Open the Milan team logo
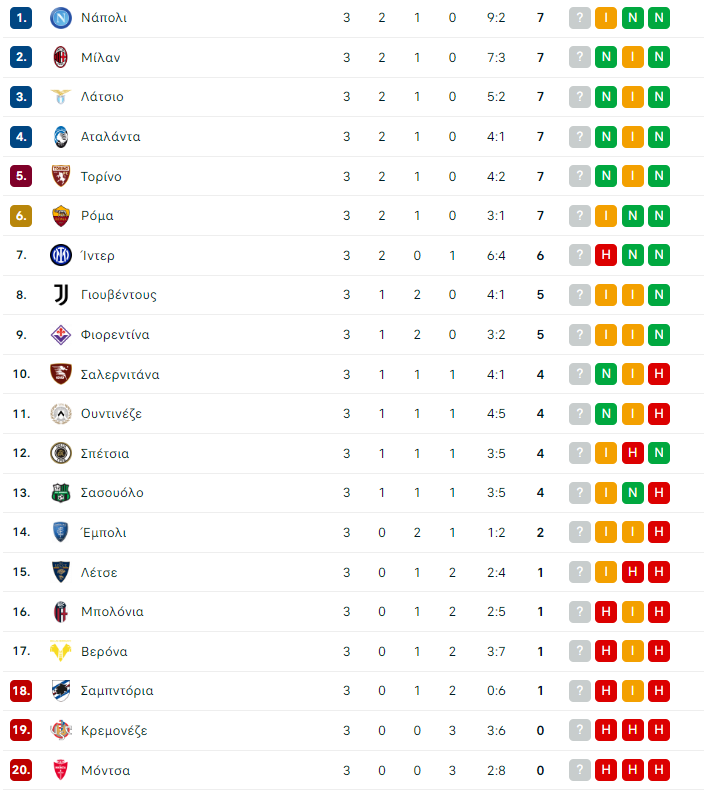Screen dimensions: 704x797 60,57
